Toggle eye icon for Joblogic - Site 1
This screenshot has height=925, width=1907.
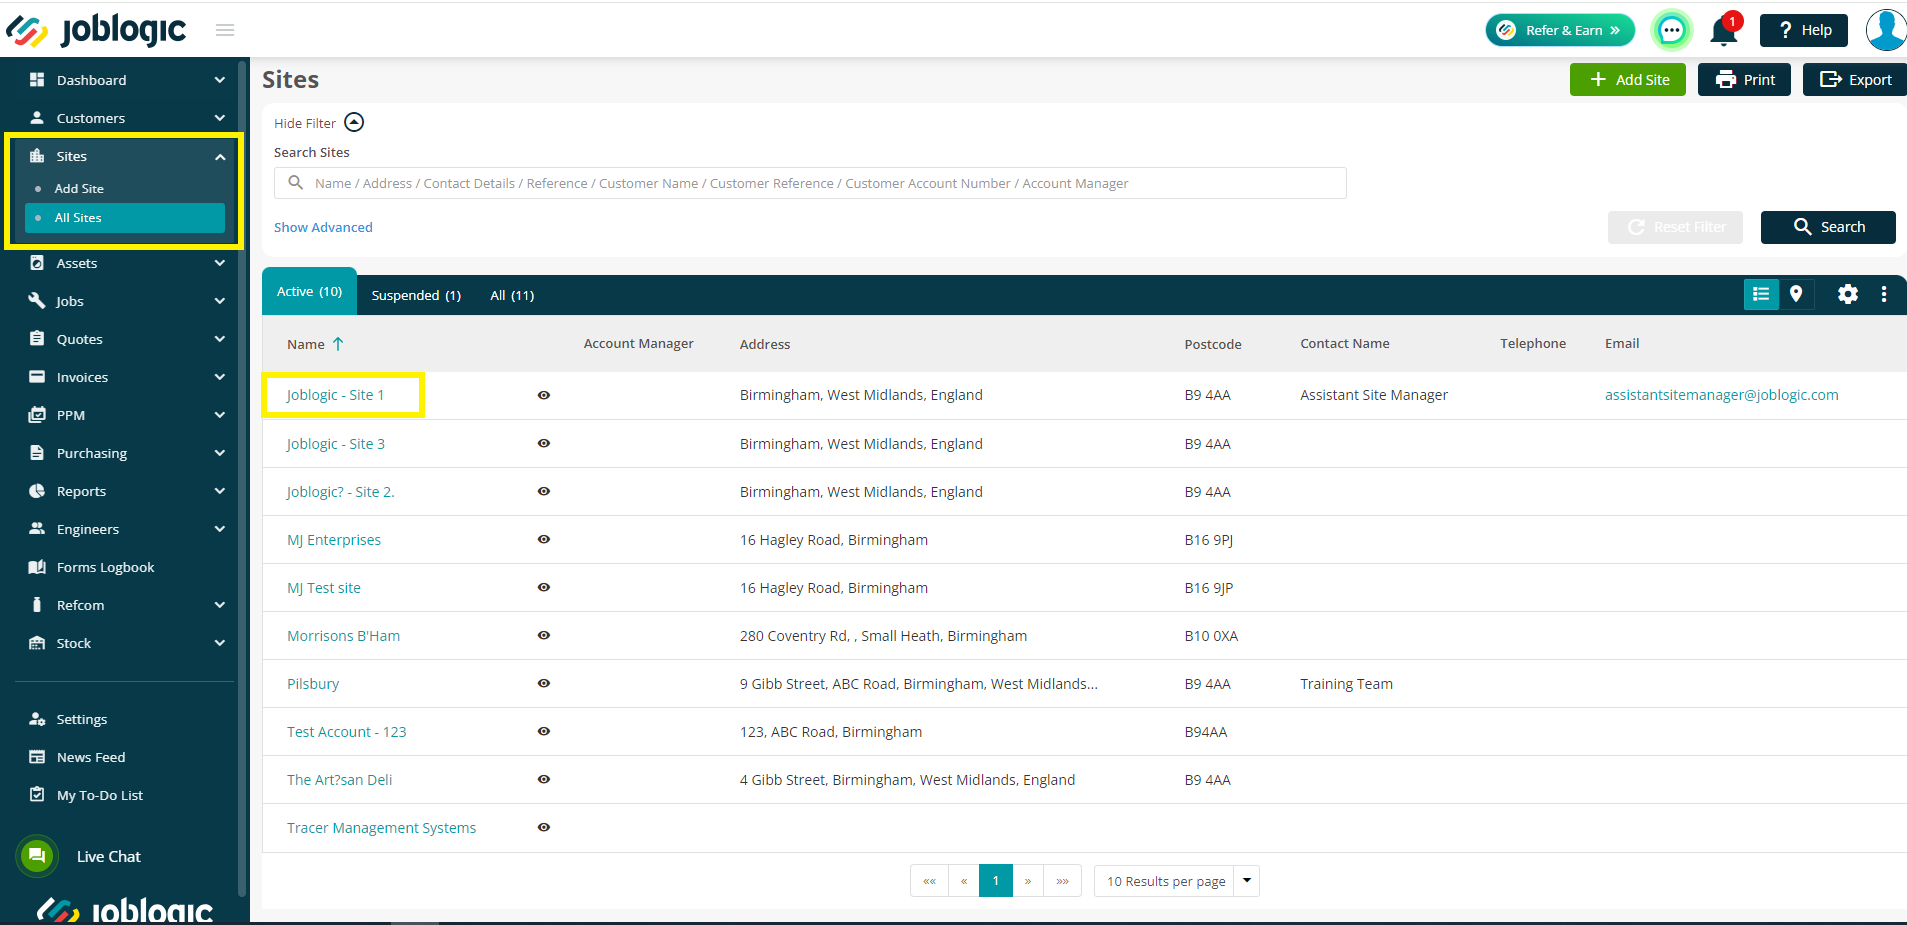pyautogui.click(x=544, y=395)
